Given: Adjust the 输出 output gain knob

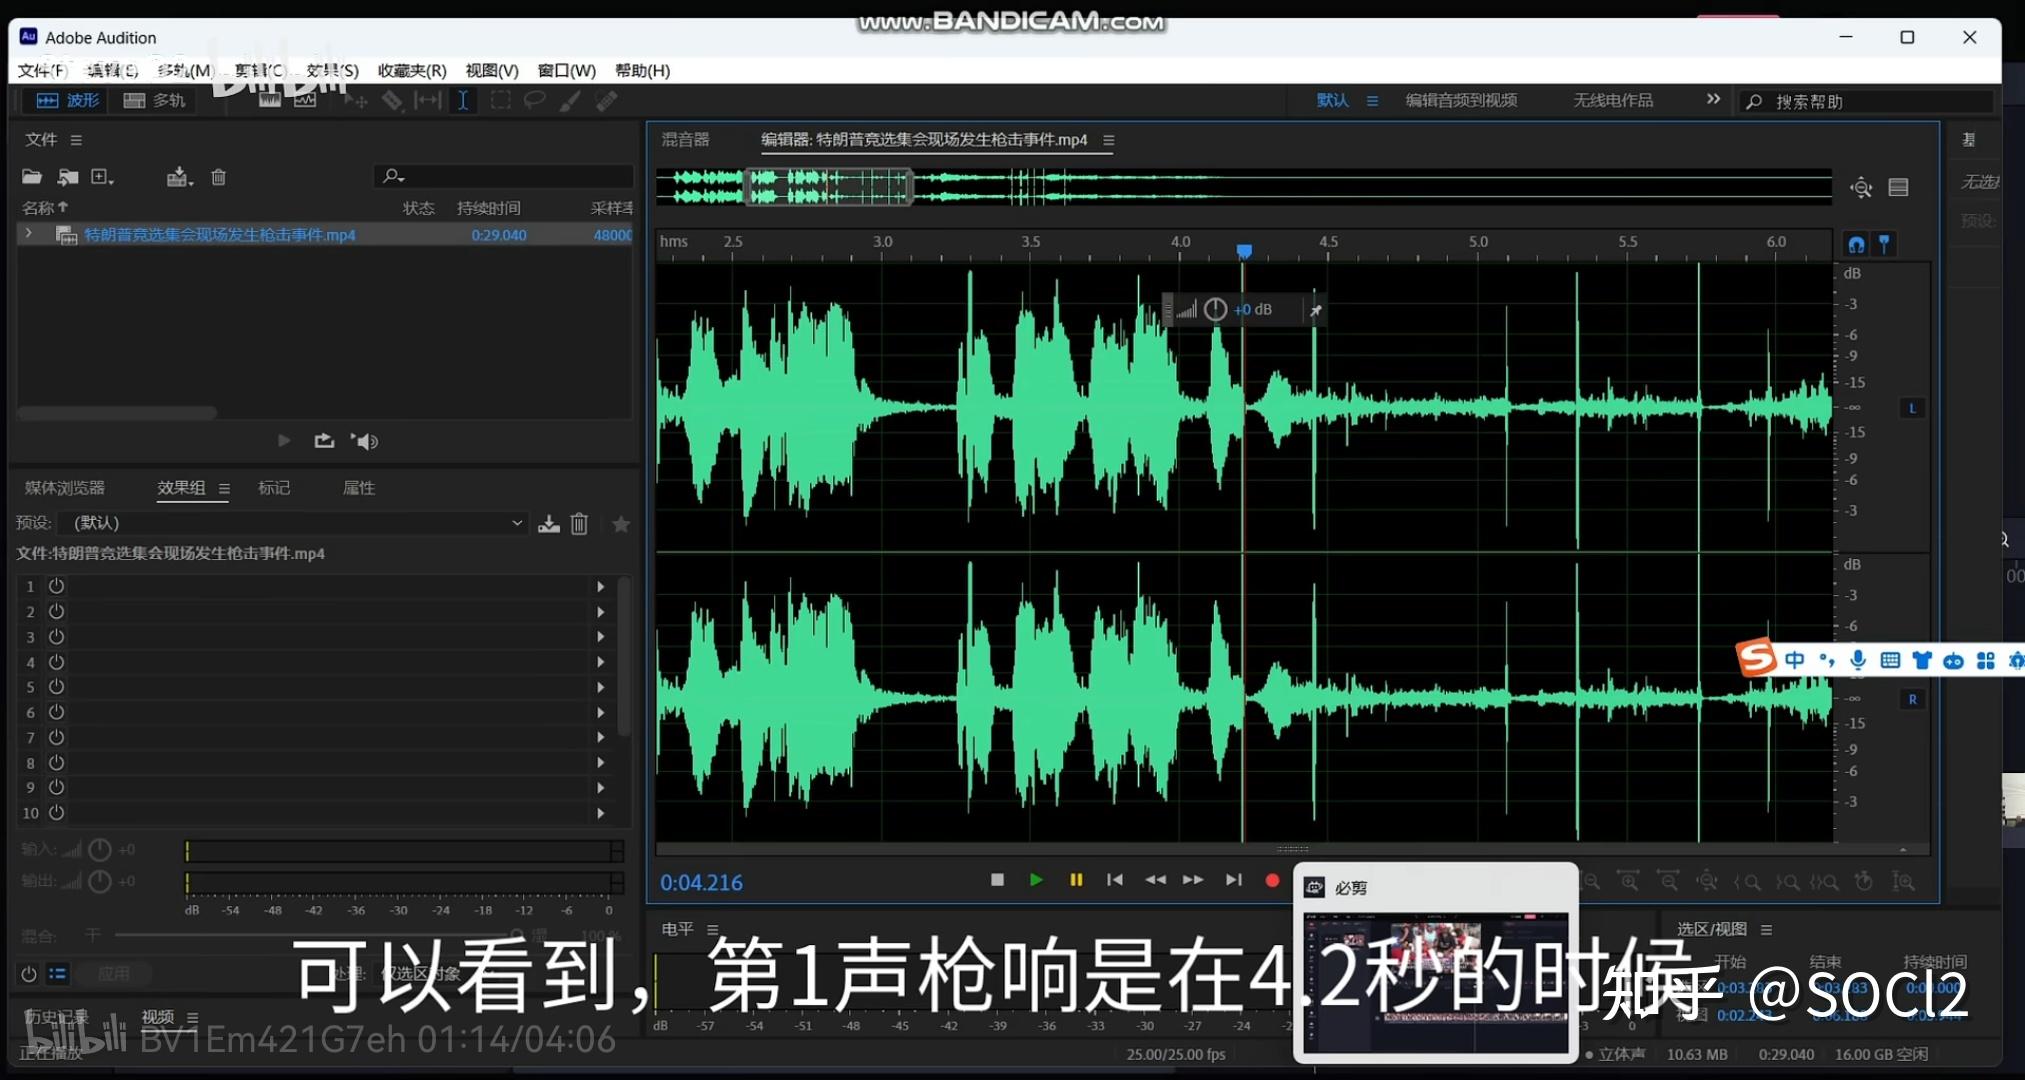Looking at the screenshot, I should [100, 881].
